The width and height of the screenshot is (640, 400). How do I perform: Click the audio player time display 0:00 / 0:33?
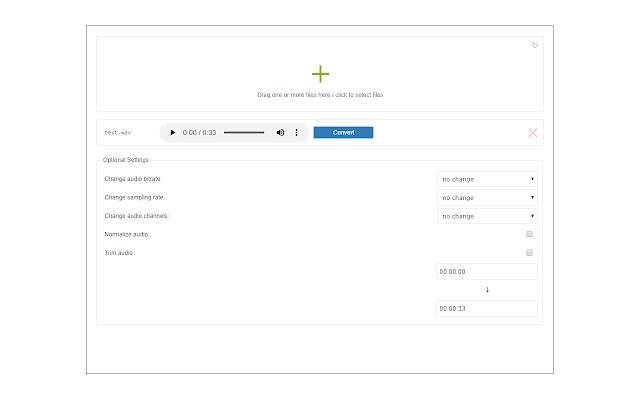[199, 132]
